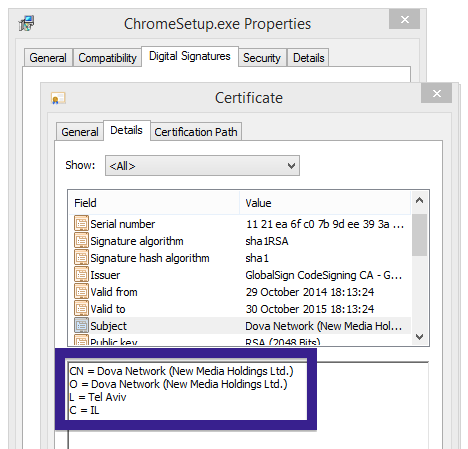Click the sha1RSA value
Viewport: 468px width, 449px height.
click(267, 241)
